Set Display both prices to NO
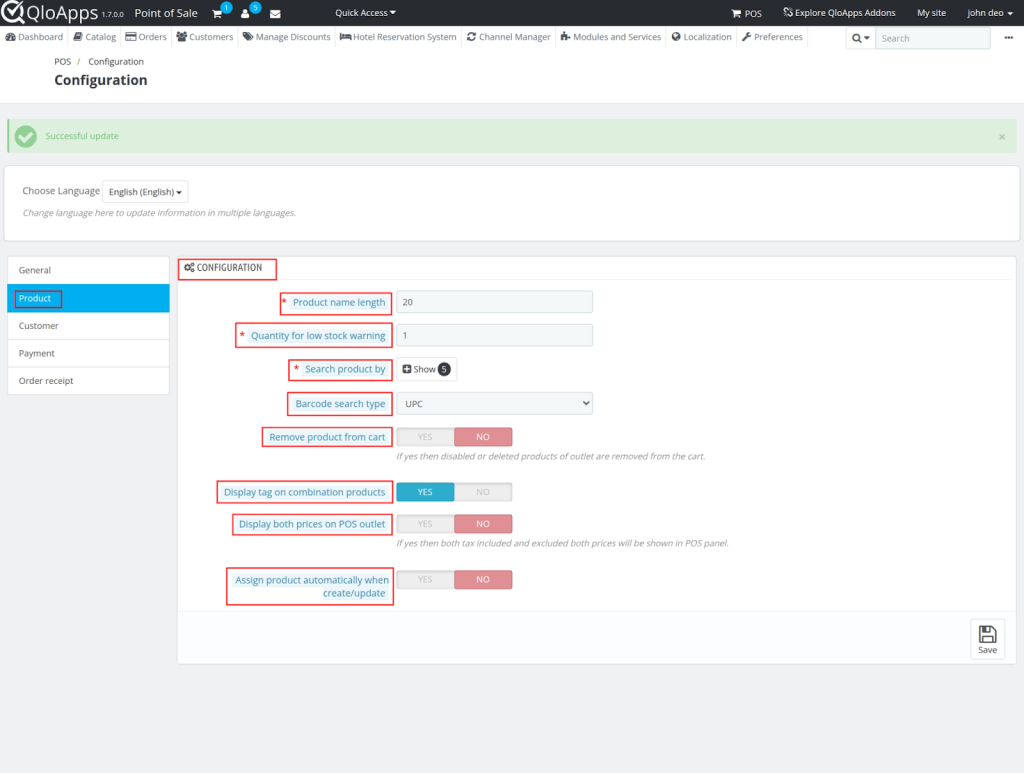Viewport: 1024px width, 773px height. pyautogui.click(x=483, y=524)
